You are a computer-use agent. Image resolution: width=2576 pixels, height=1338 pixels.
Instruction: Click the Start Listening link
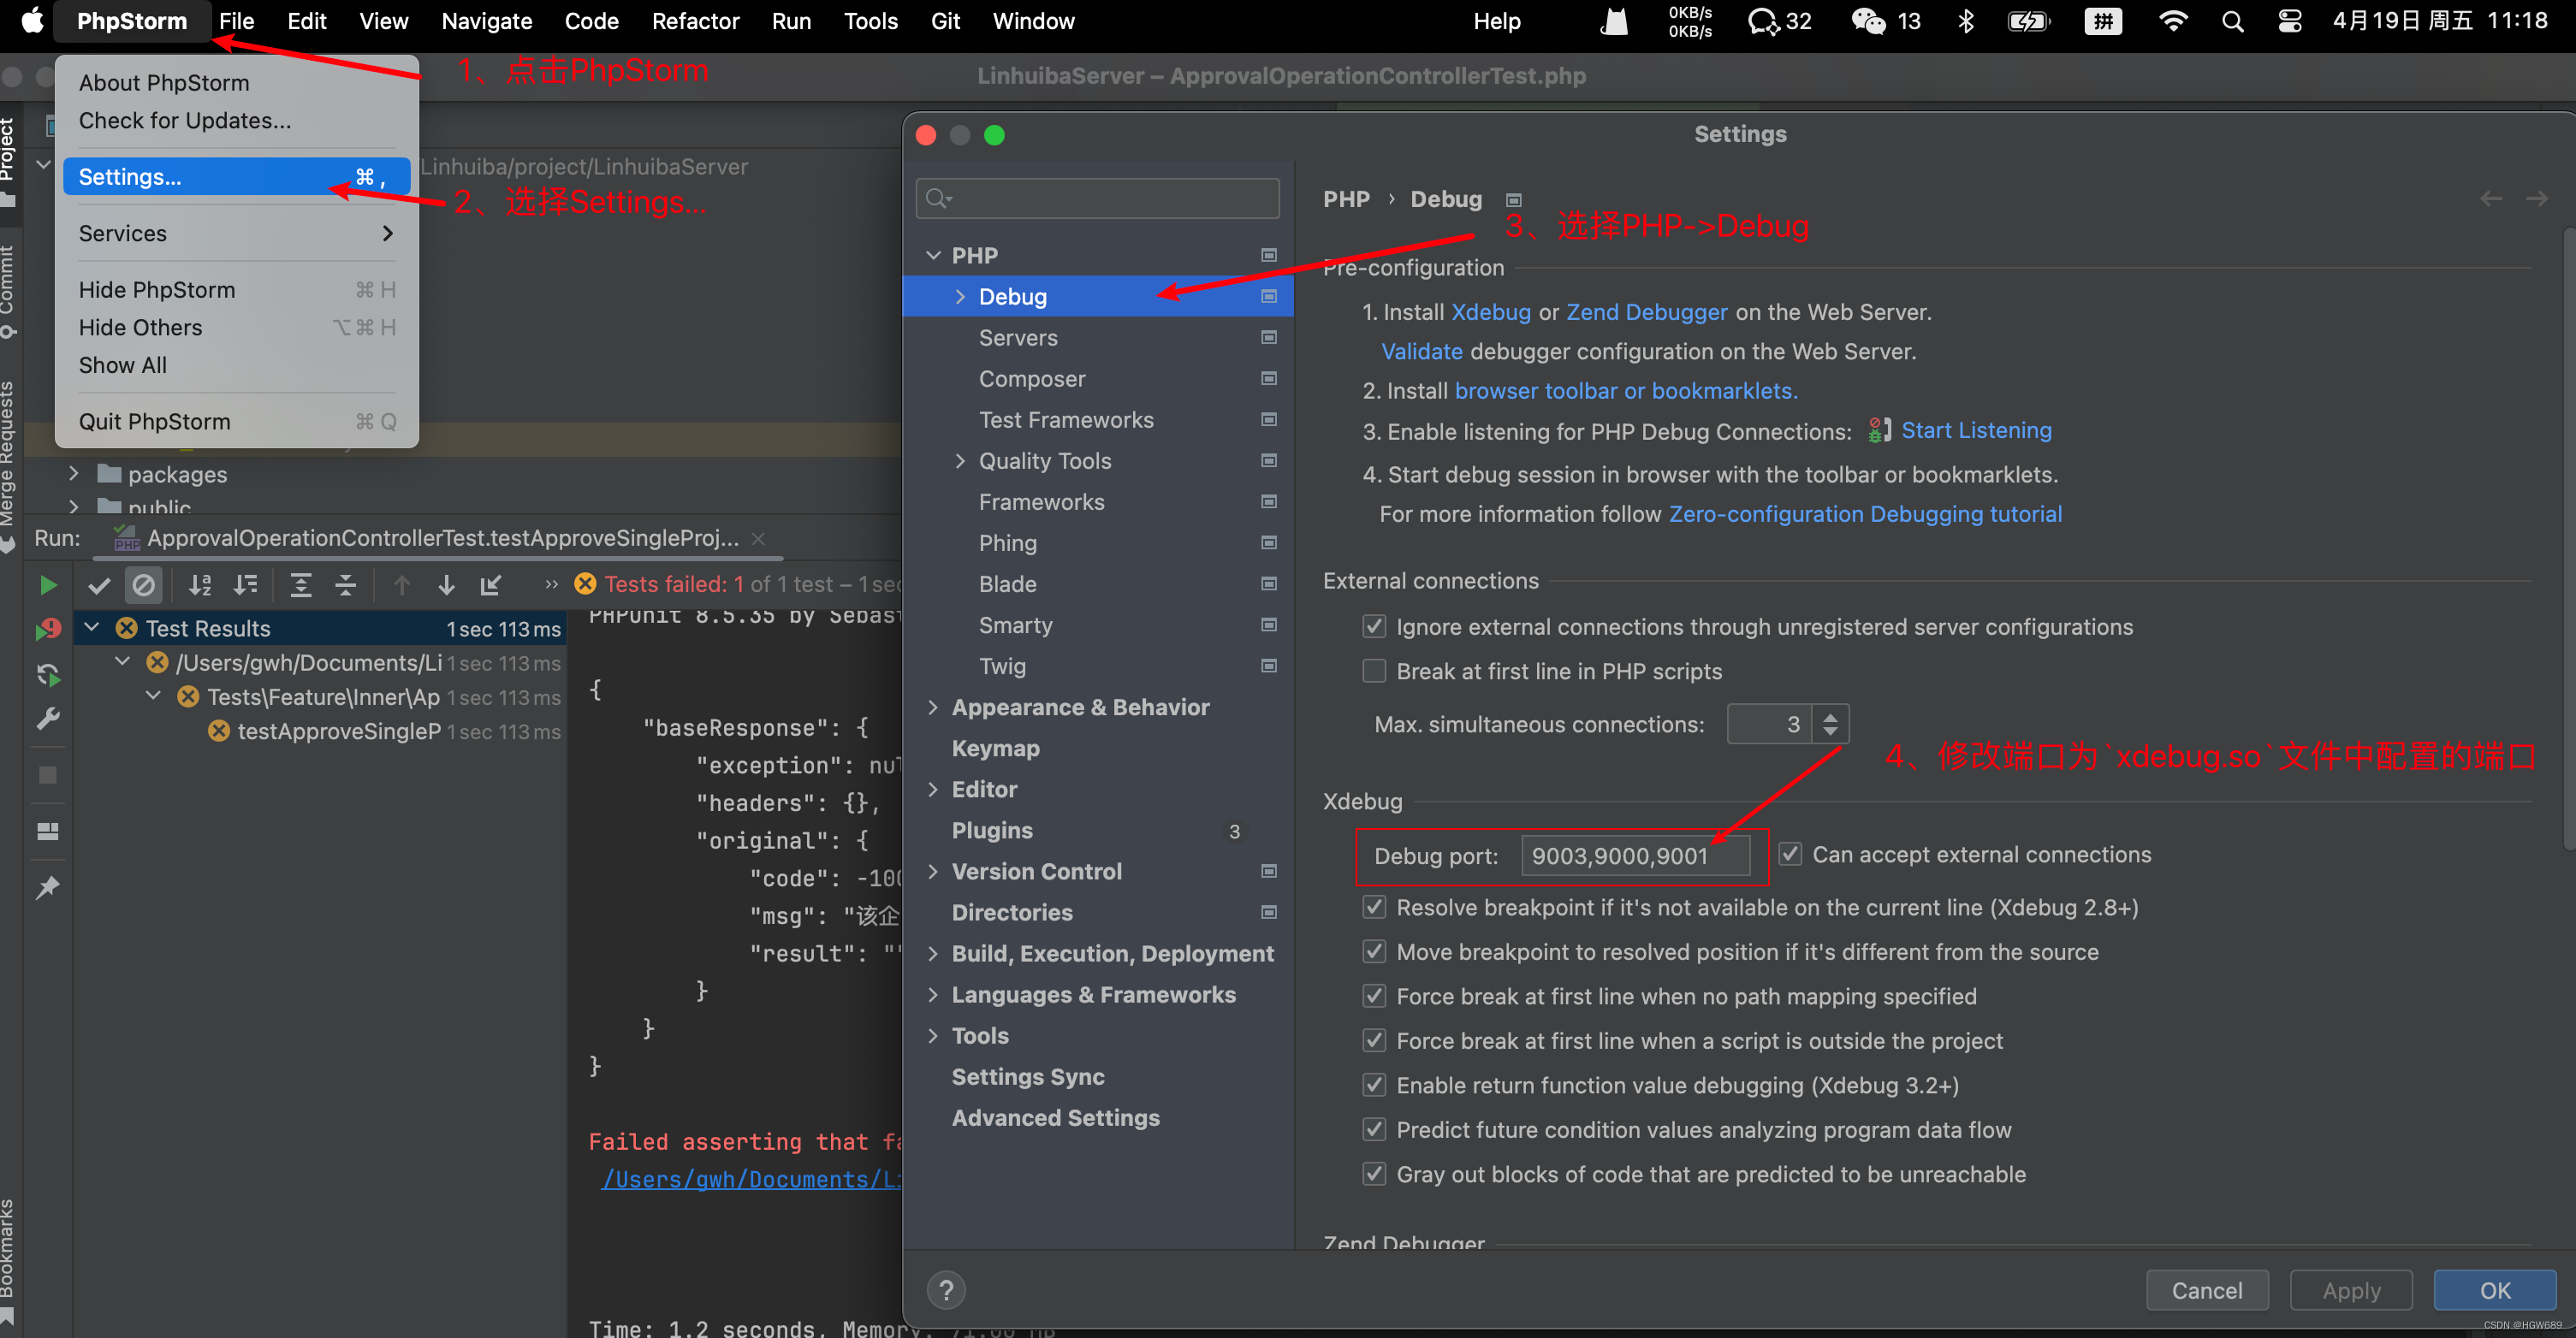1975,431
